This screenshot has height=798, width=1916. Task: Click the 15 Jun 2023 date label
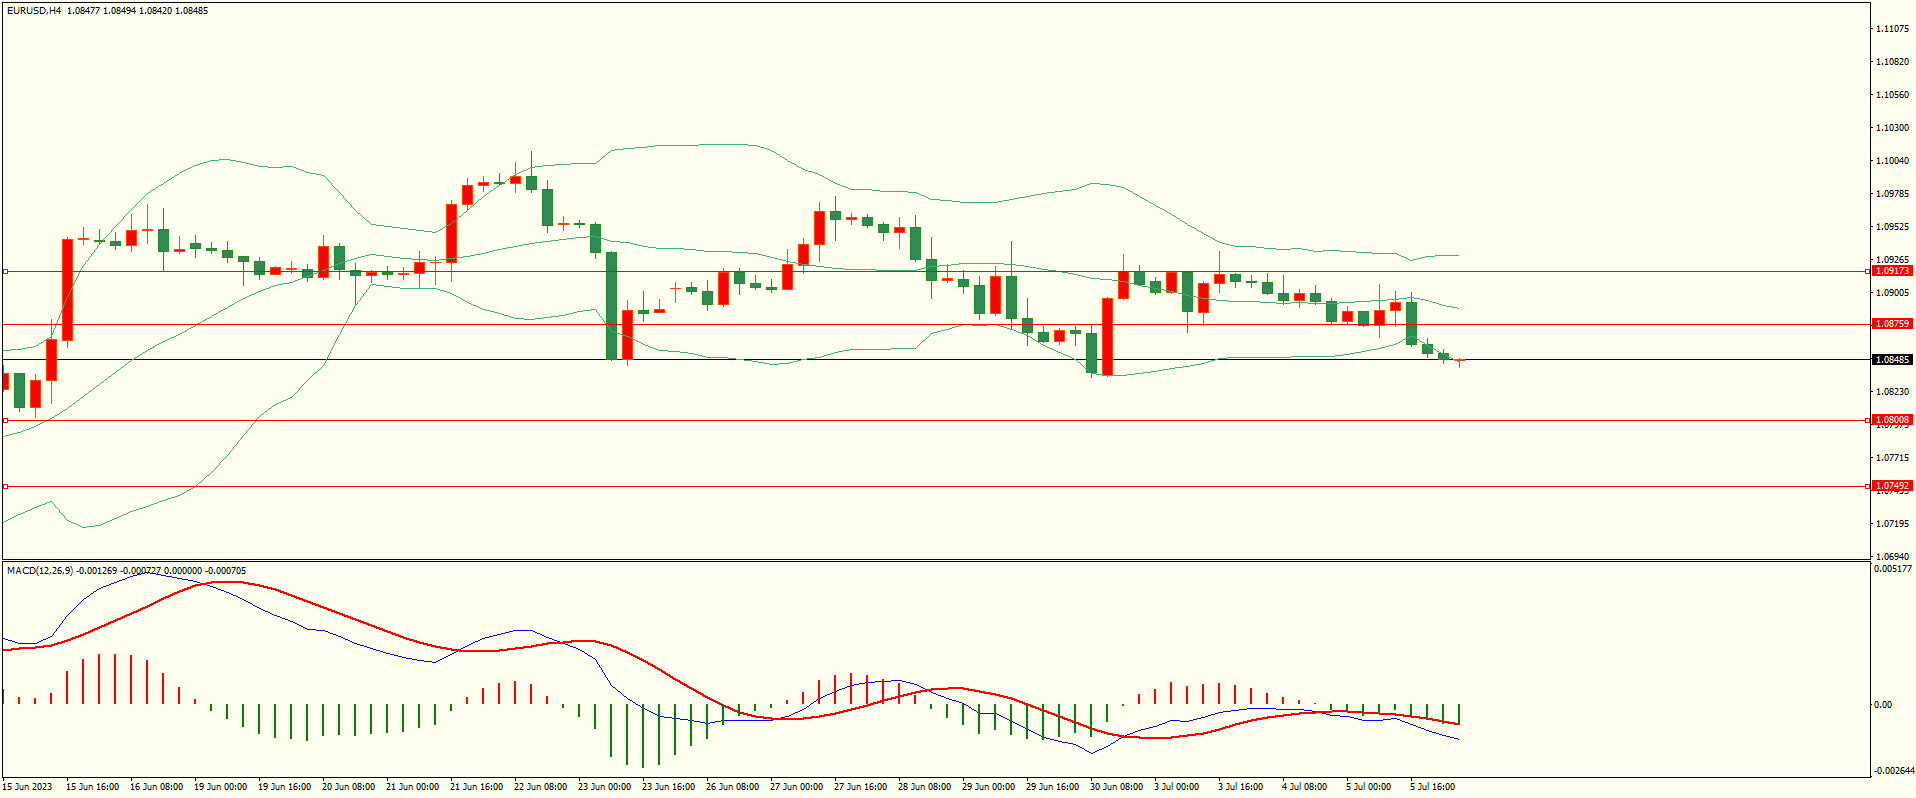tap(28, 787)
